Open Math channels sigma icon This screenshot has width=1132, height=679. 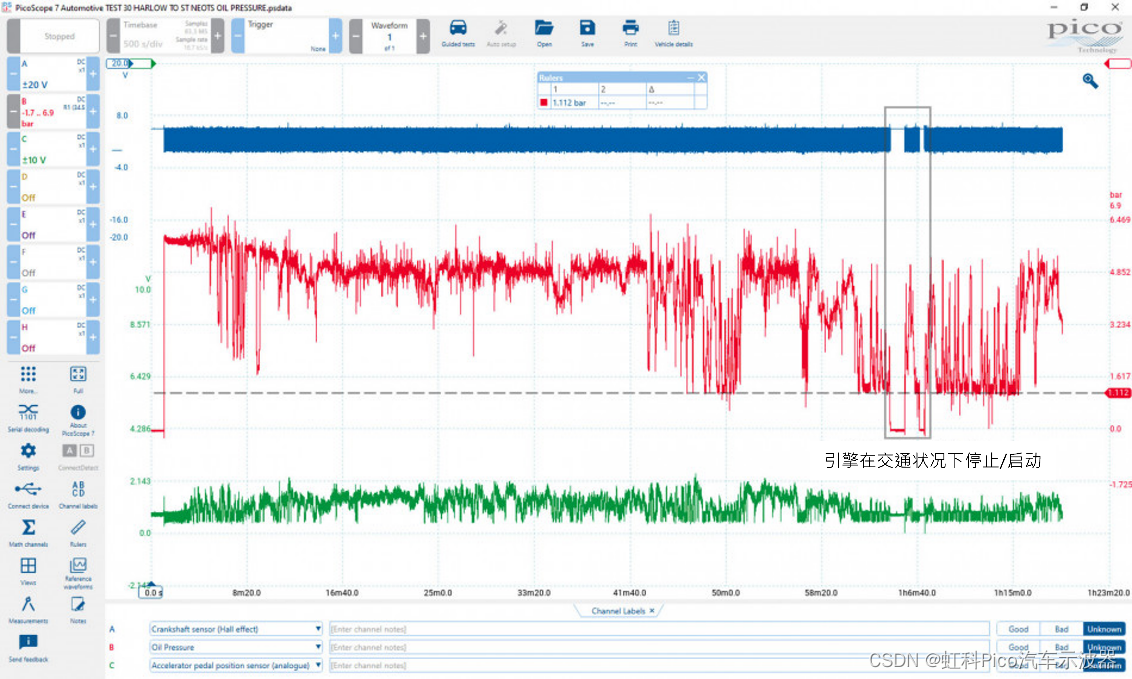(x=28, y=532)
